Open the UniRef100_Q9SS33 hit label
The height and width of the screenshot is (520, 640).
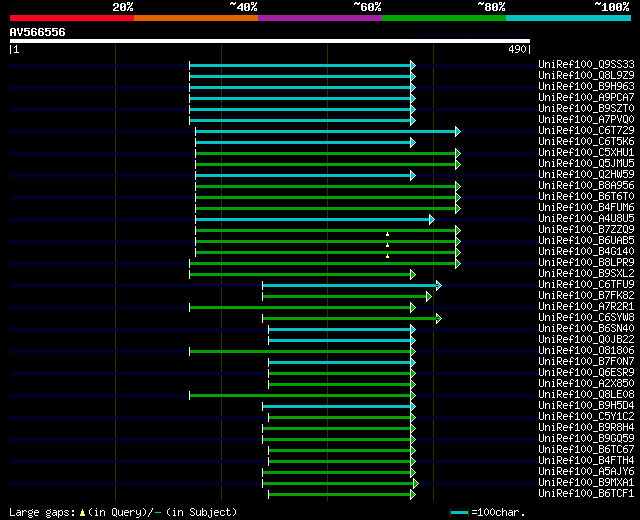[586, 64]
